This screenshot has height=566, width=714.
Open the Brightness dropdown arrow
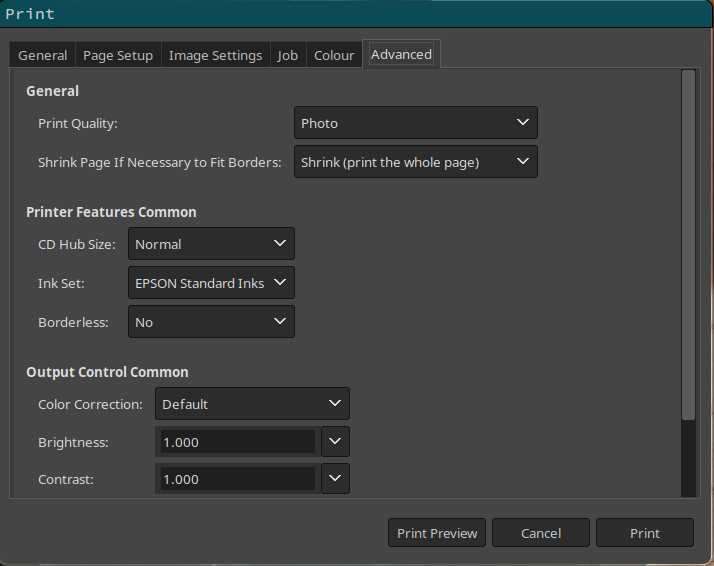pos(334,442)
